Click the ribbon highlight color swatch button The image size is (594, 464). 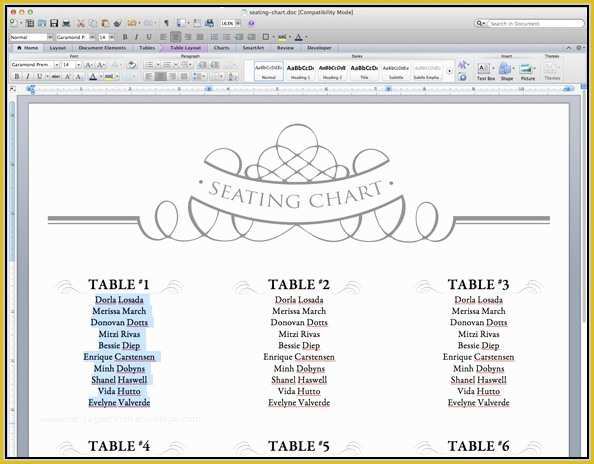pyautogui.click(x=109, y=77)
